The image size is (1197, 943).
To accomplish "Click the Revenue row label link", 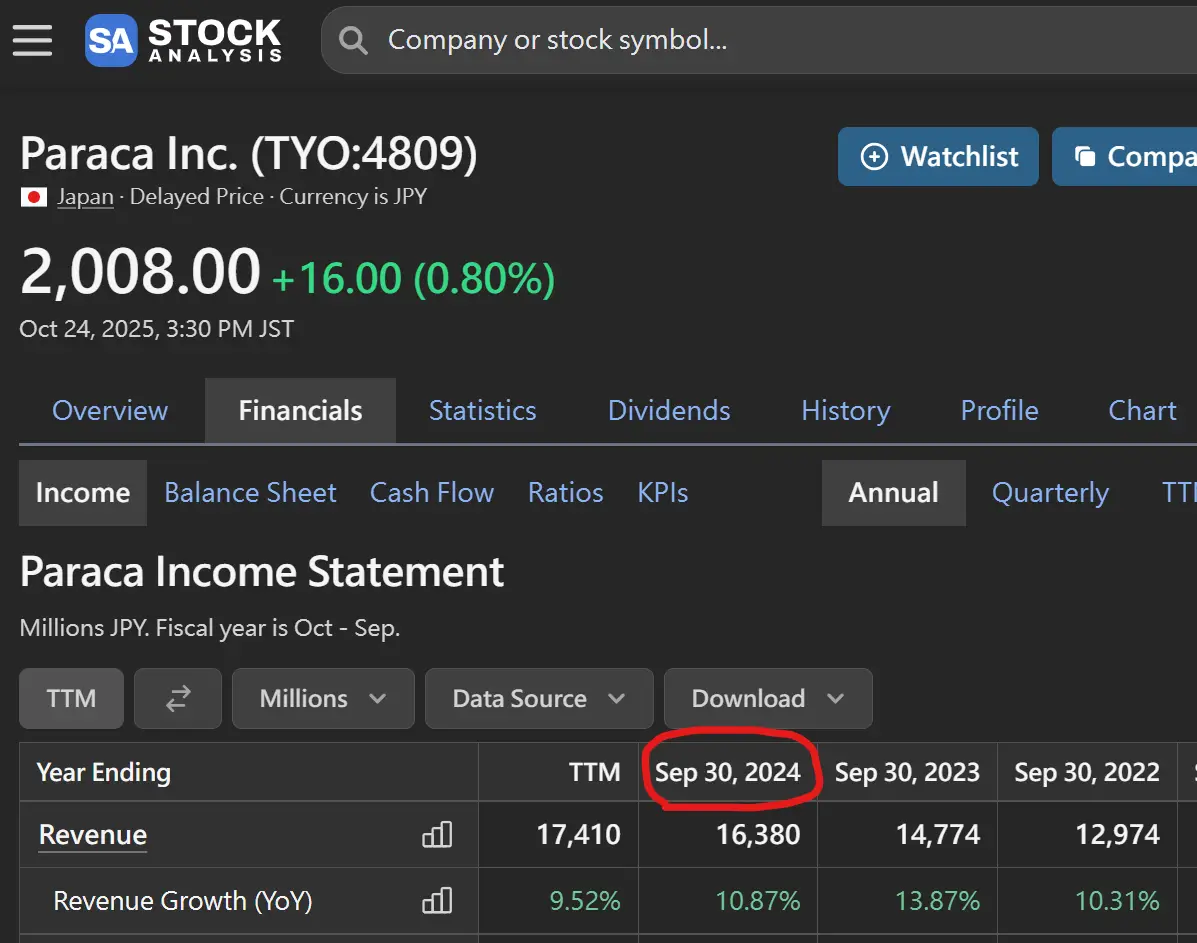I will (x=93, y=835).
